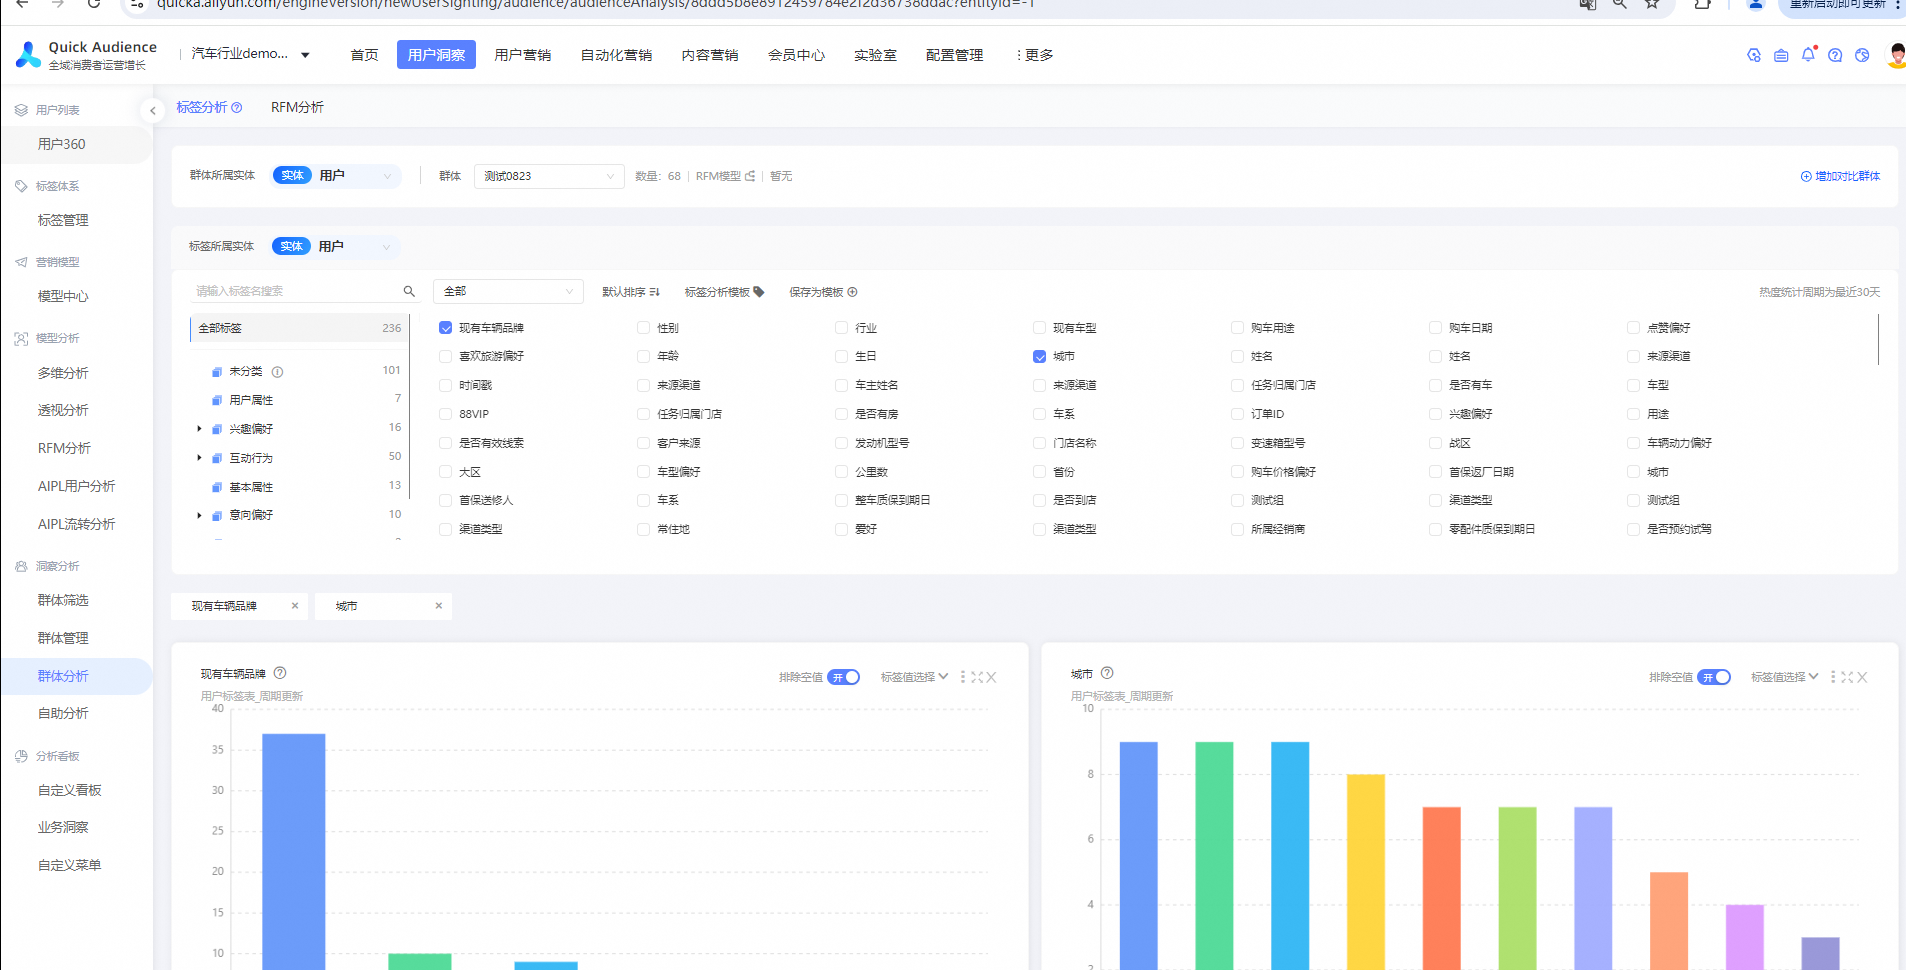This screenshot has width=1906, height=970.
Task: Open 自定义看板 in sidebar
Action: point(70,790)
